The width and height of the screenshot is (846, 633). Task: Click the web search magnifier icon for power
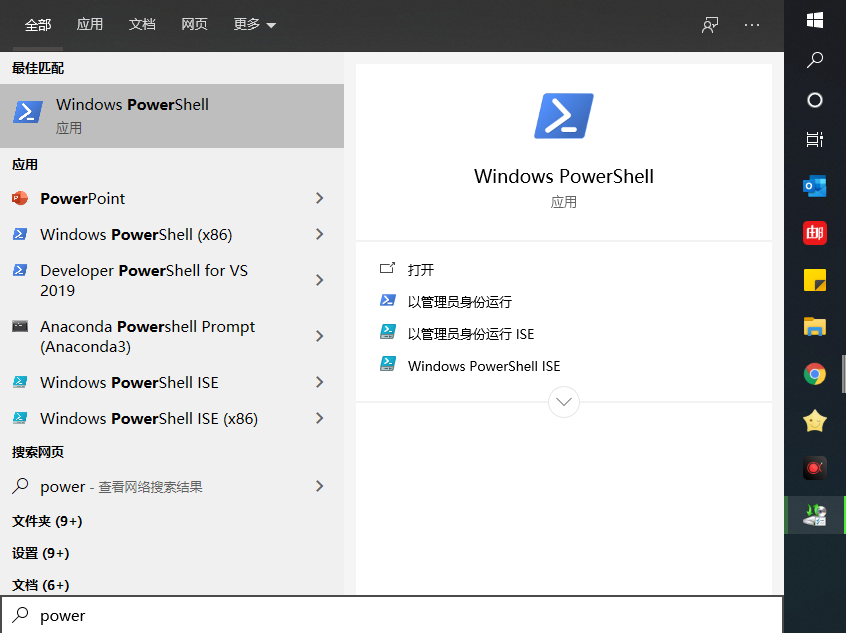[20, 486]
